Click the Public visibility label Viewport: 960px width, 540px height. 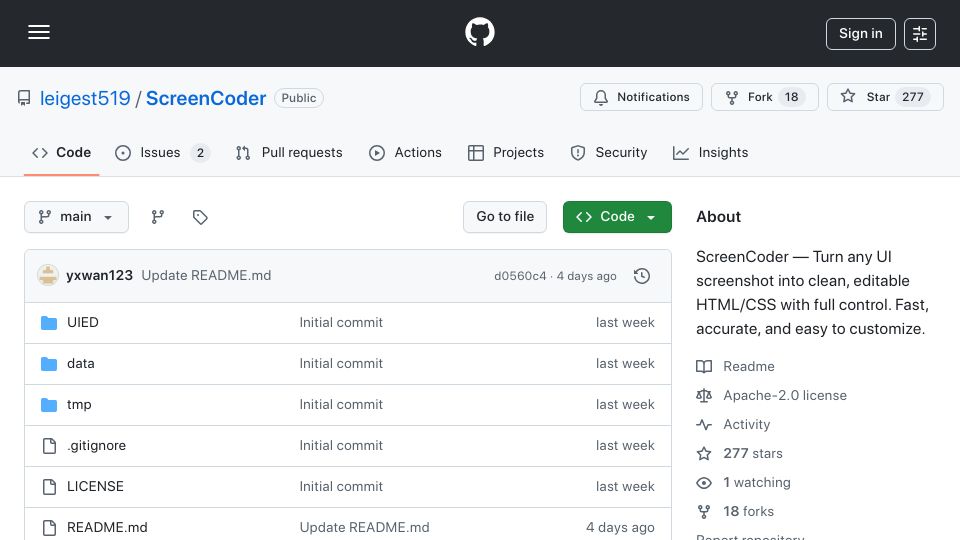pos(299,98)
